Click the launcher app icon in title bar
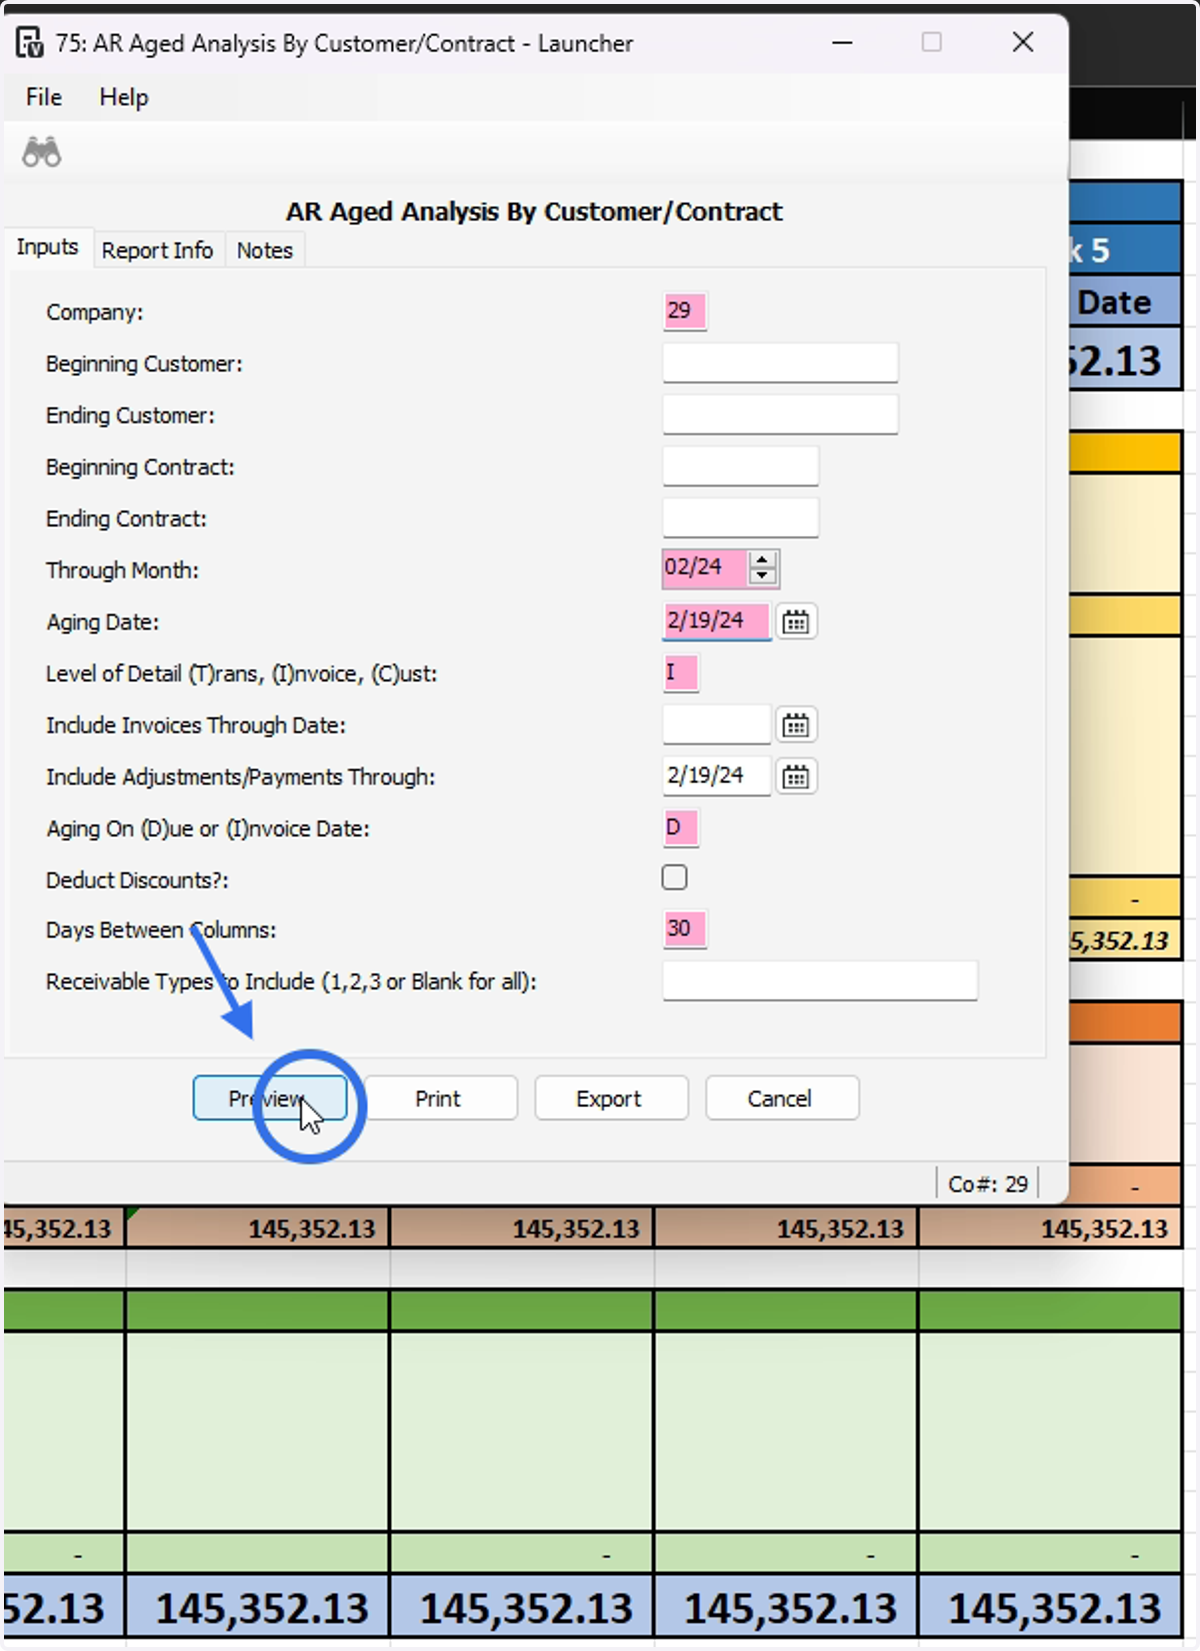Screen dimensions: 1200x1651 pyautogui.click(x=30, y=43)
